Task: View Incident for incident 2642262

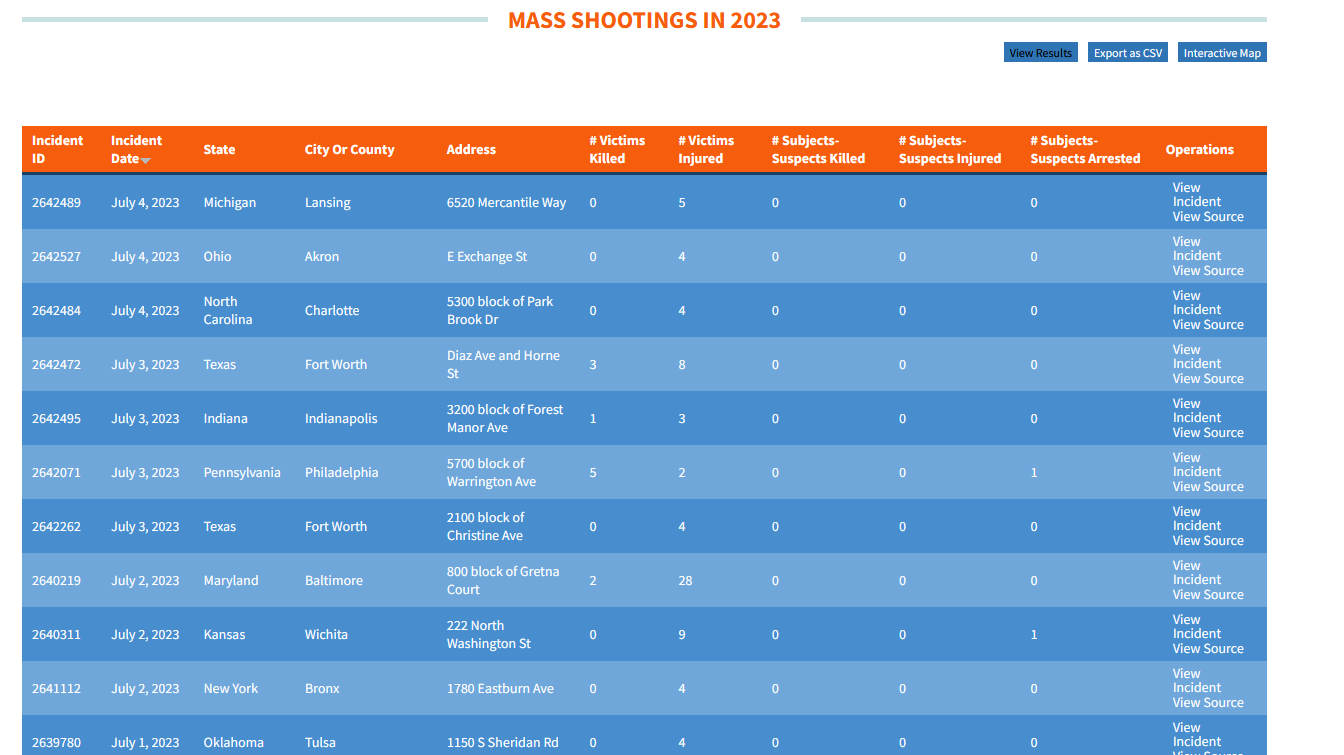Action: pyautogui.click(x=1197, y=518)
